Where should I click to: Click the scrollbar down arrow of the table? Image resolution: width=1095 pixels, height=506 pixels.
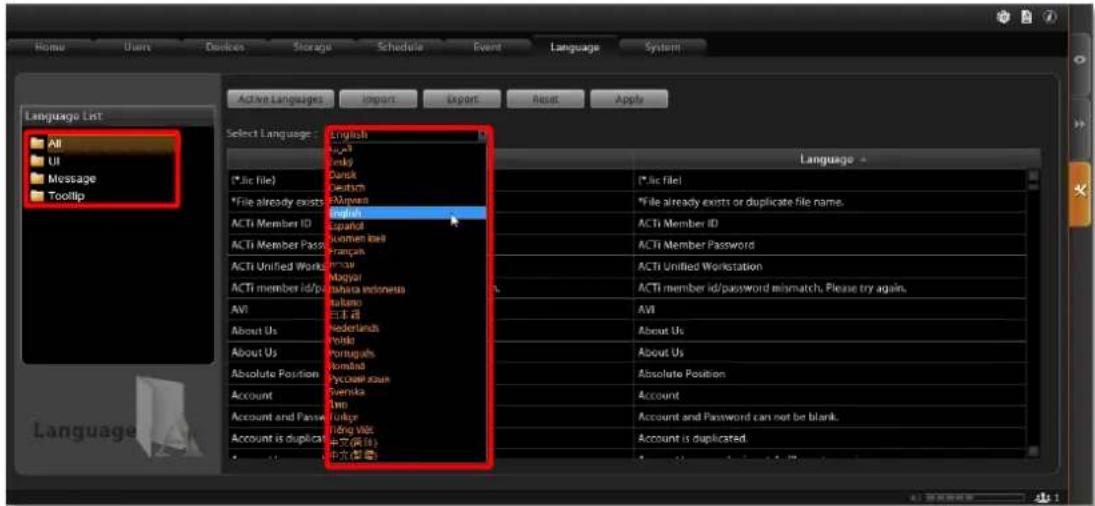pos(1034,452)
